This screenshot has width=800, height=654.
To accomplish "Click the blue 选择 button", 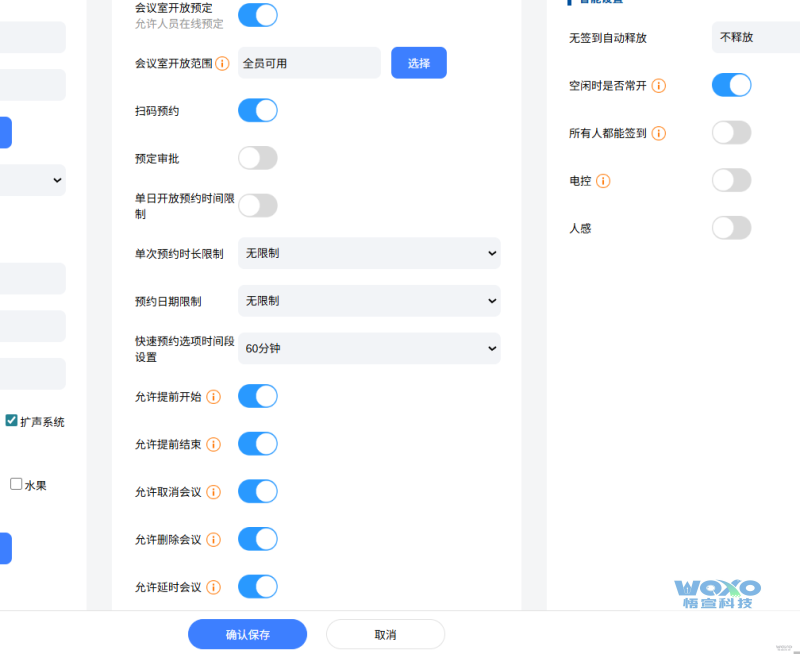I will 418,62.
